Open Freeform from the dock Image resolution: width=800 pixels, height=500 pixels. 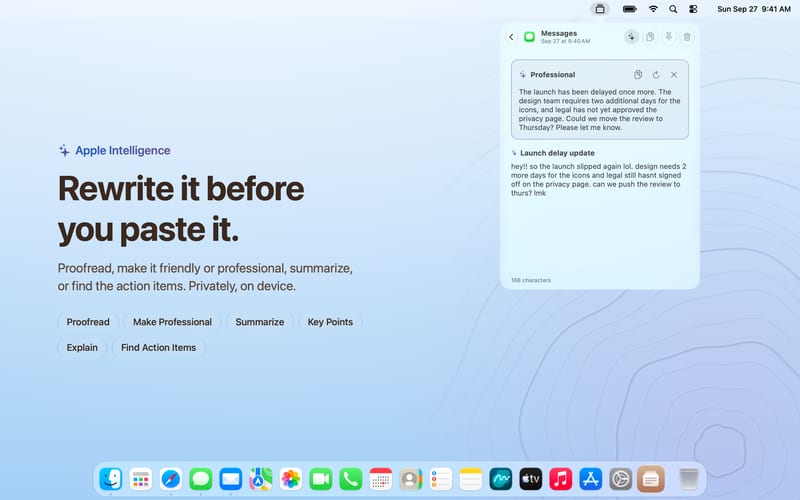tap(501, 479)
